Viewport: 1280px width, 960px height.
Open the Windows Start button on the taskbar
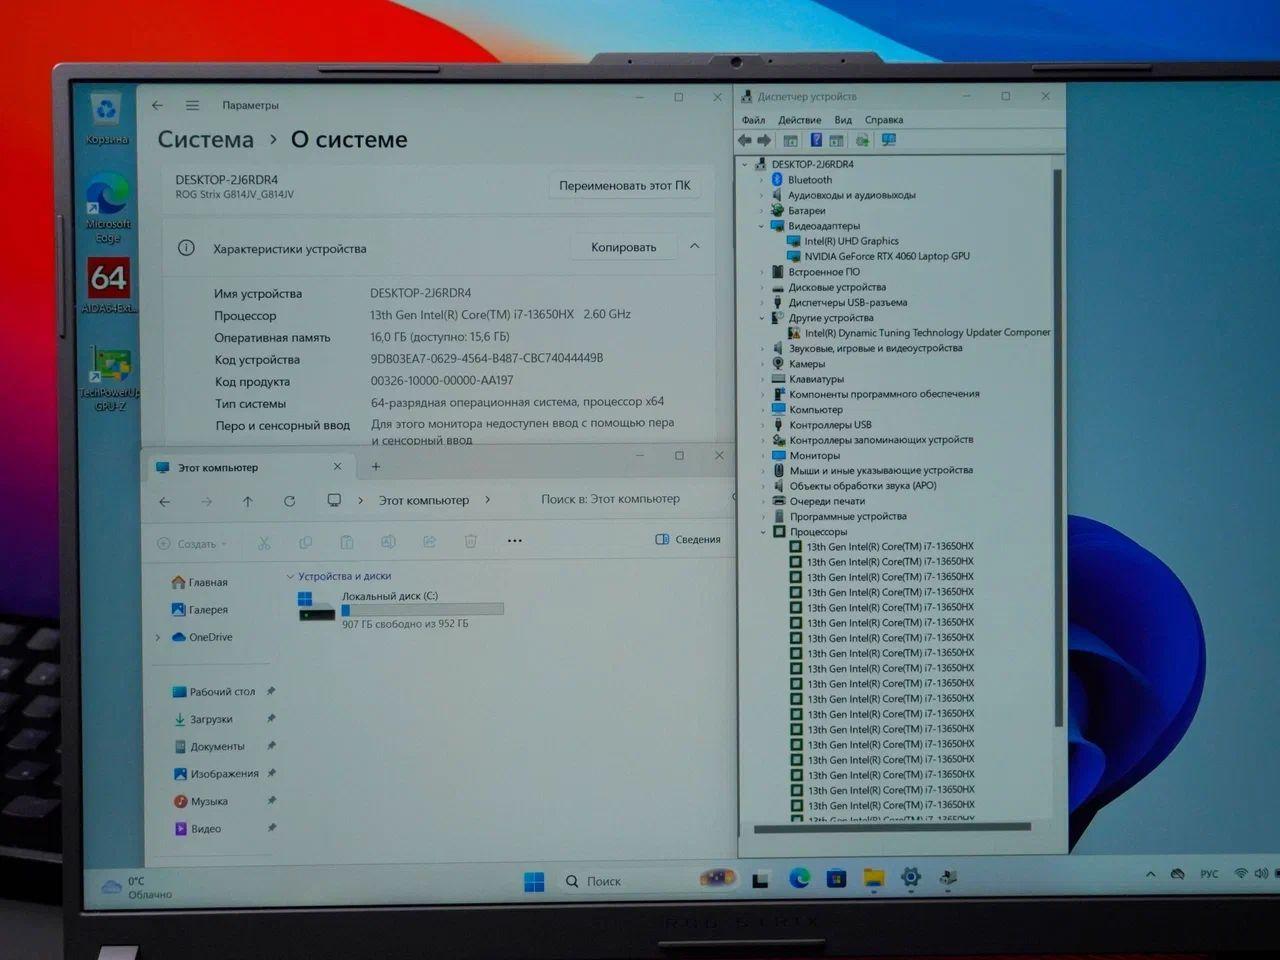pos(534,881)
